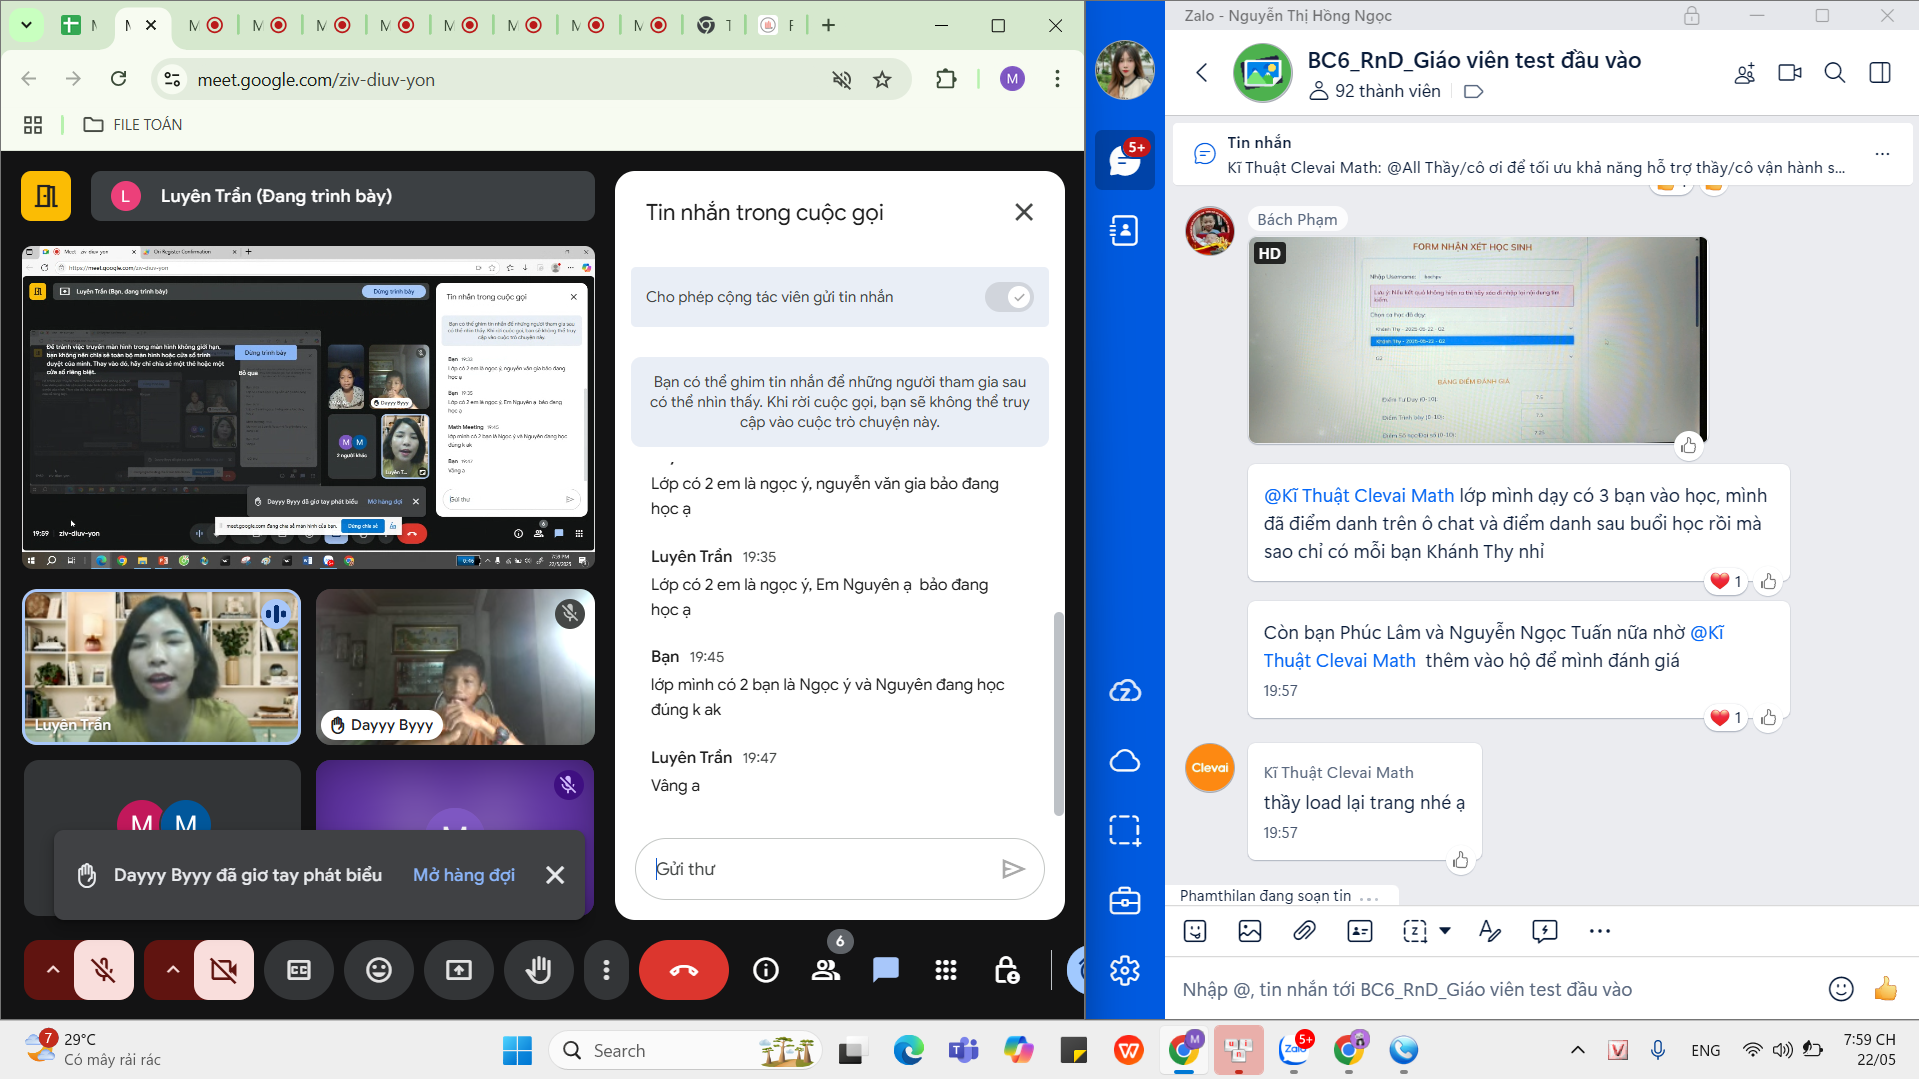1919x1079 pixels.
Task: Open Zalo screenshot tool in sidebar
Action: pos(1125,831)
